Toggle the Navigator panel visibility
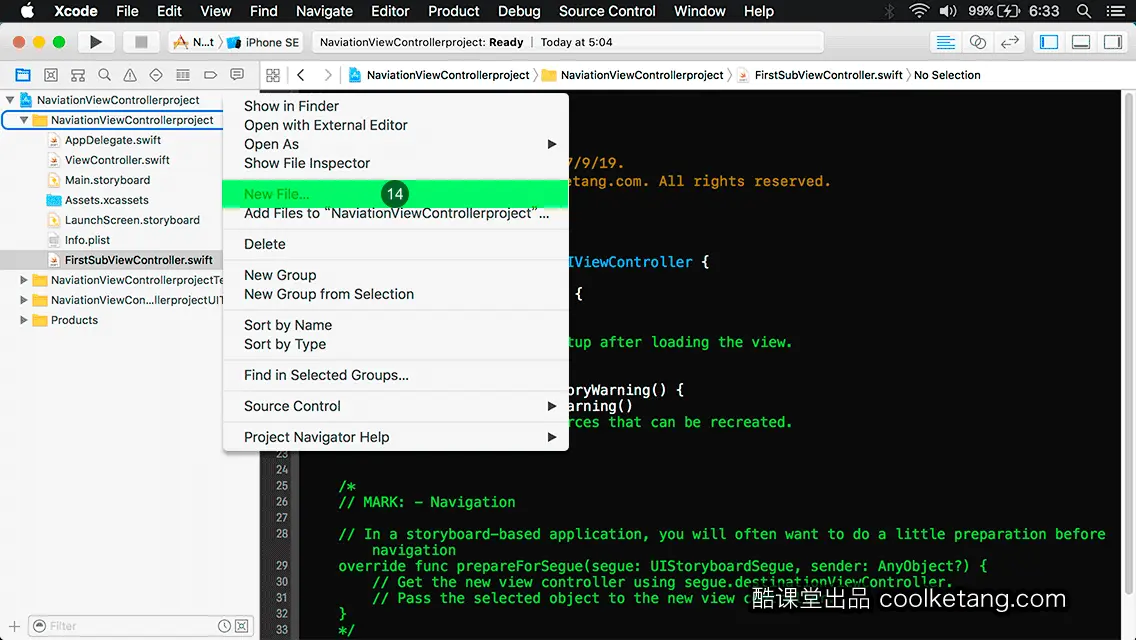The height and width of the screenshot is (640, 1136). click(1049, 42)
